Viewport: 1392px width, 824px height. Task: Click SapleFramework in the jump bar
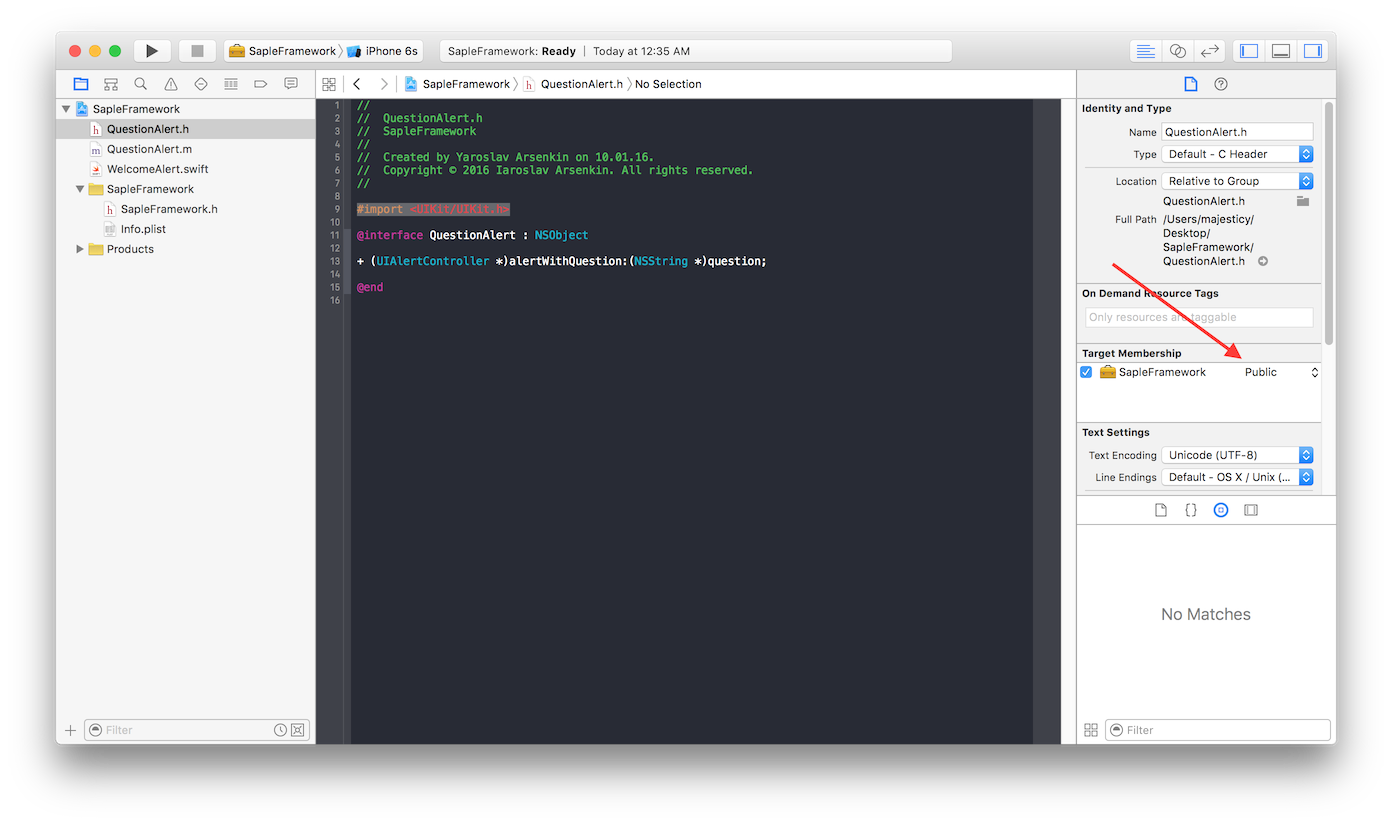click(457, 84)
